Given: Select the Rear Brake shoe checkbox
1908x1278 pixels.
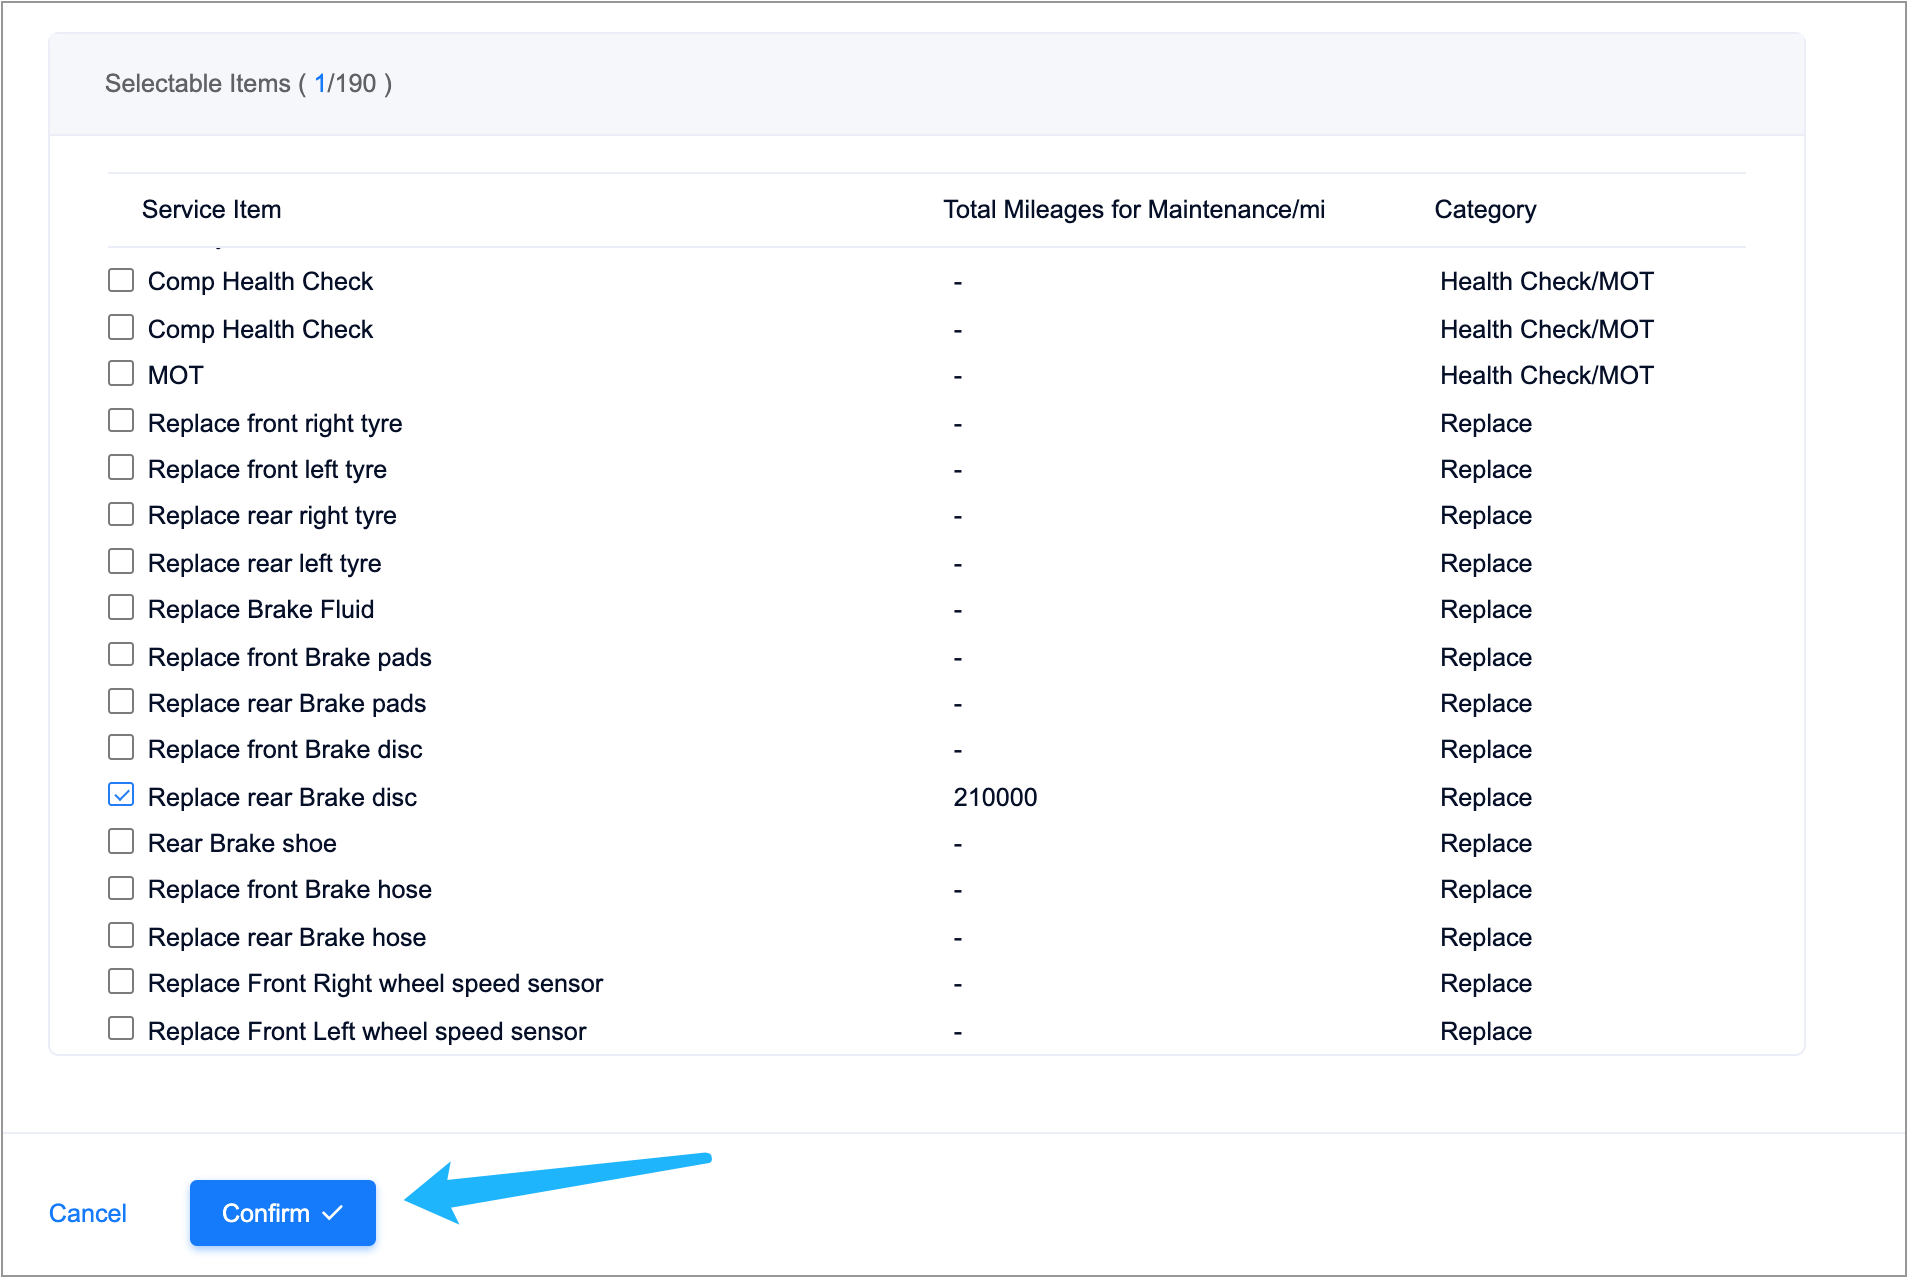Looking at the screenshot, I should tap(121, 842).
